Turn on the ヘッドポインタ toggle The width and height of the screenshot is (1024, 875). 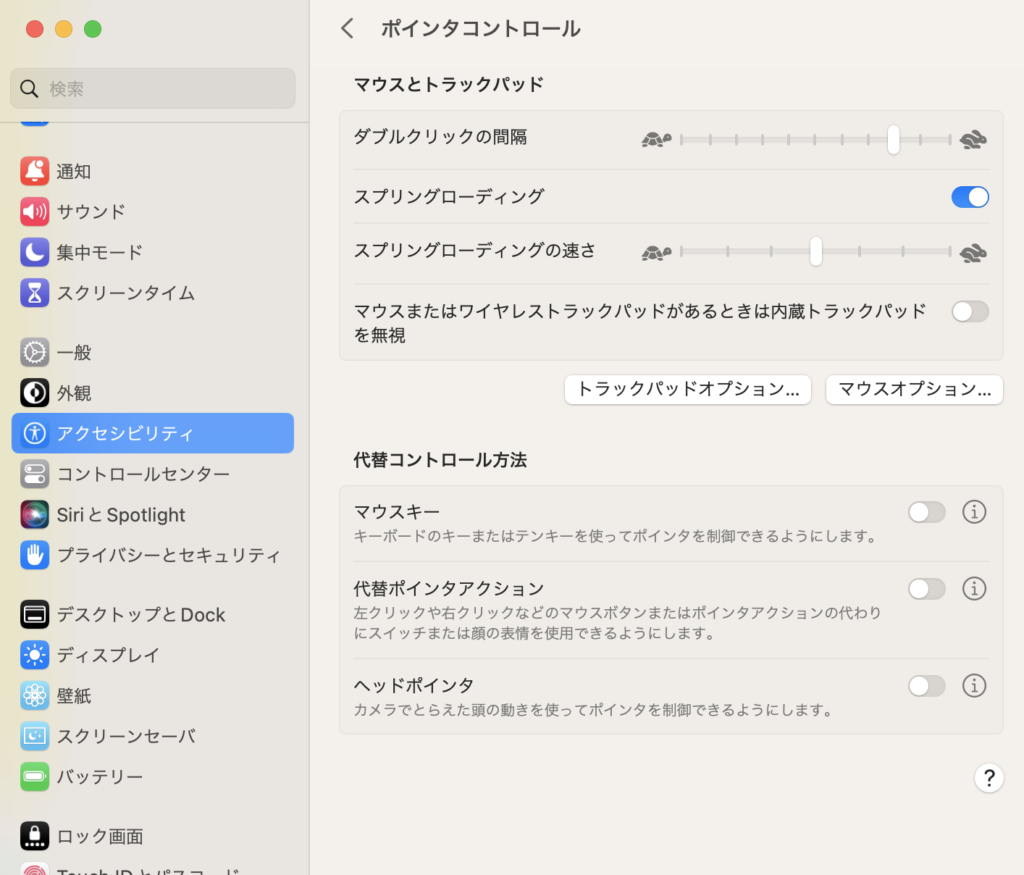click(x=926, y=686)
